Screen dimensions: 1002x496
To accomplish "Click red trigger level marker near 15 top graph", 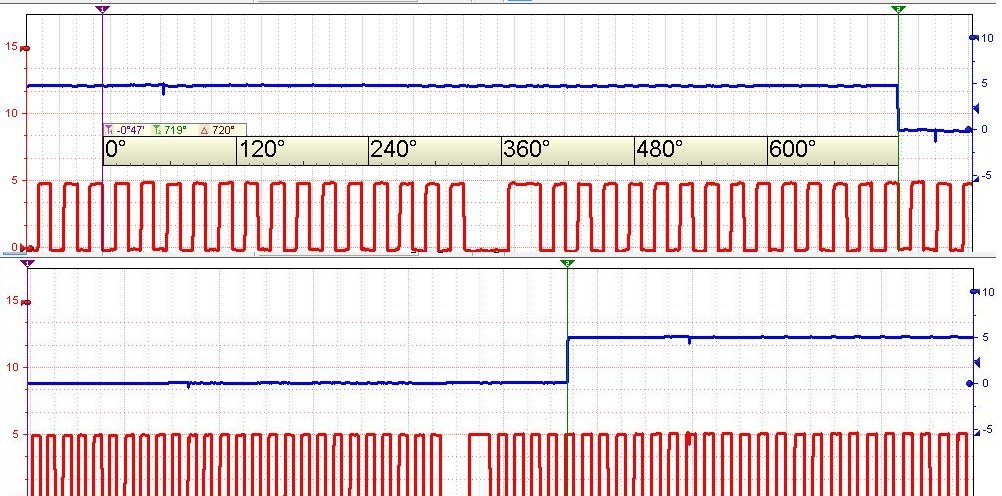I will [26, 48].
